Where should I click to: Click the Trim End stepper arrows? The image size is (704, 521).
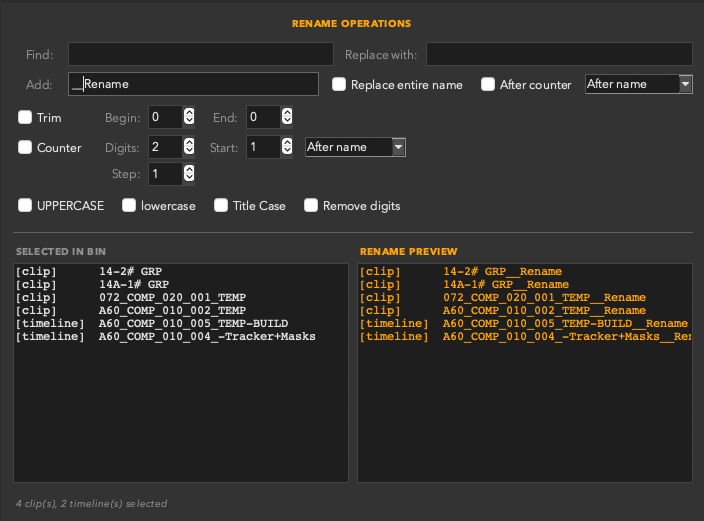pyautogui.click(x=287, y=117)
